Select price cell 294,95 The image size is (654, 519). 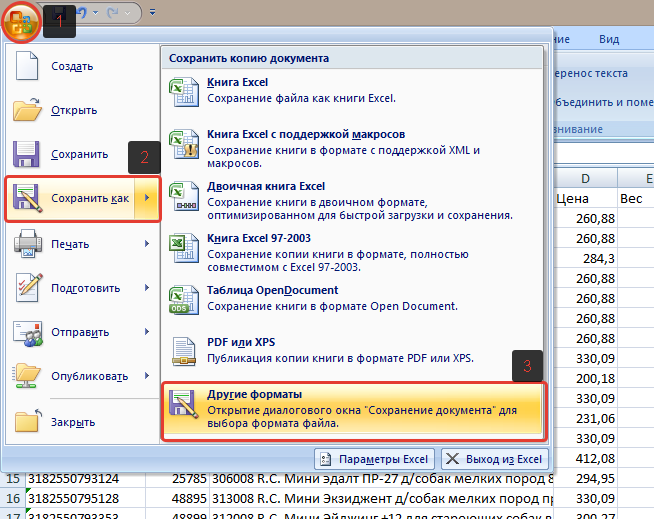point(586,479)
